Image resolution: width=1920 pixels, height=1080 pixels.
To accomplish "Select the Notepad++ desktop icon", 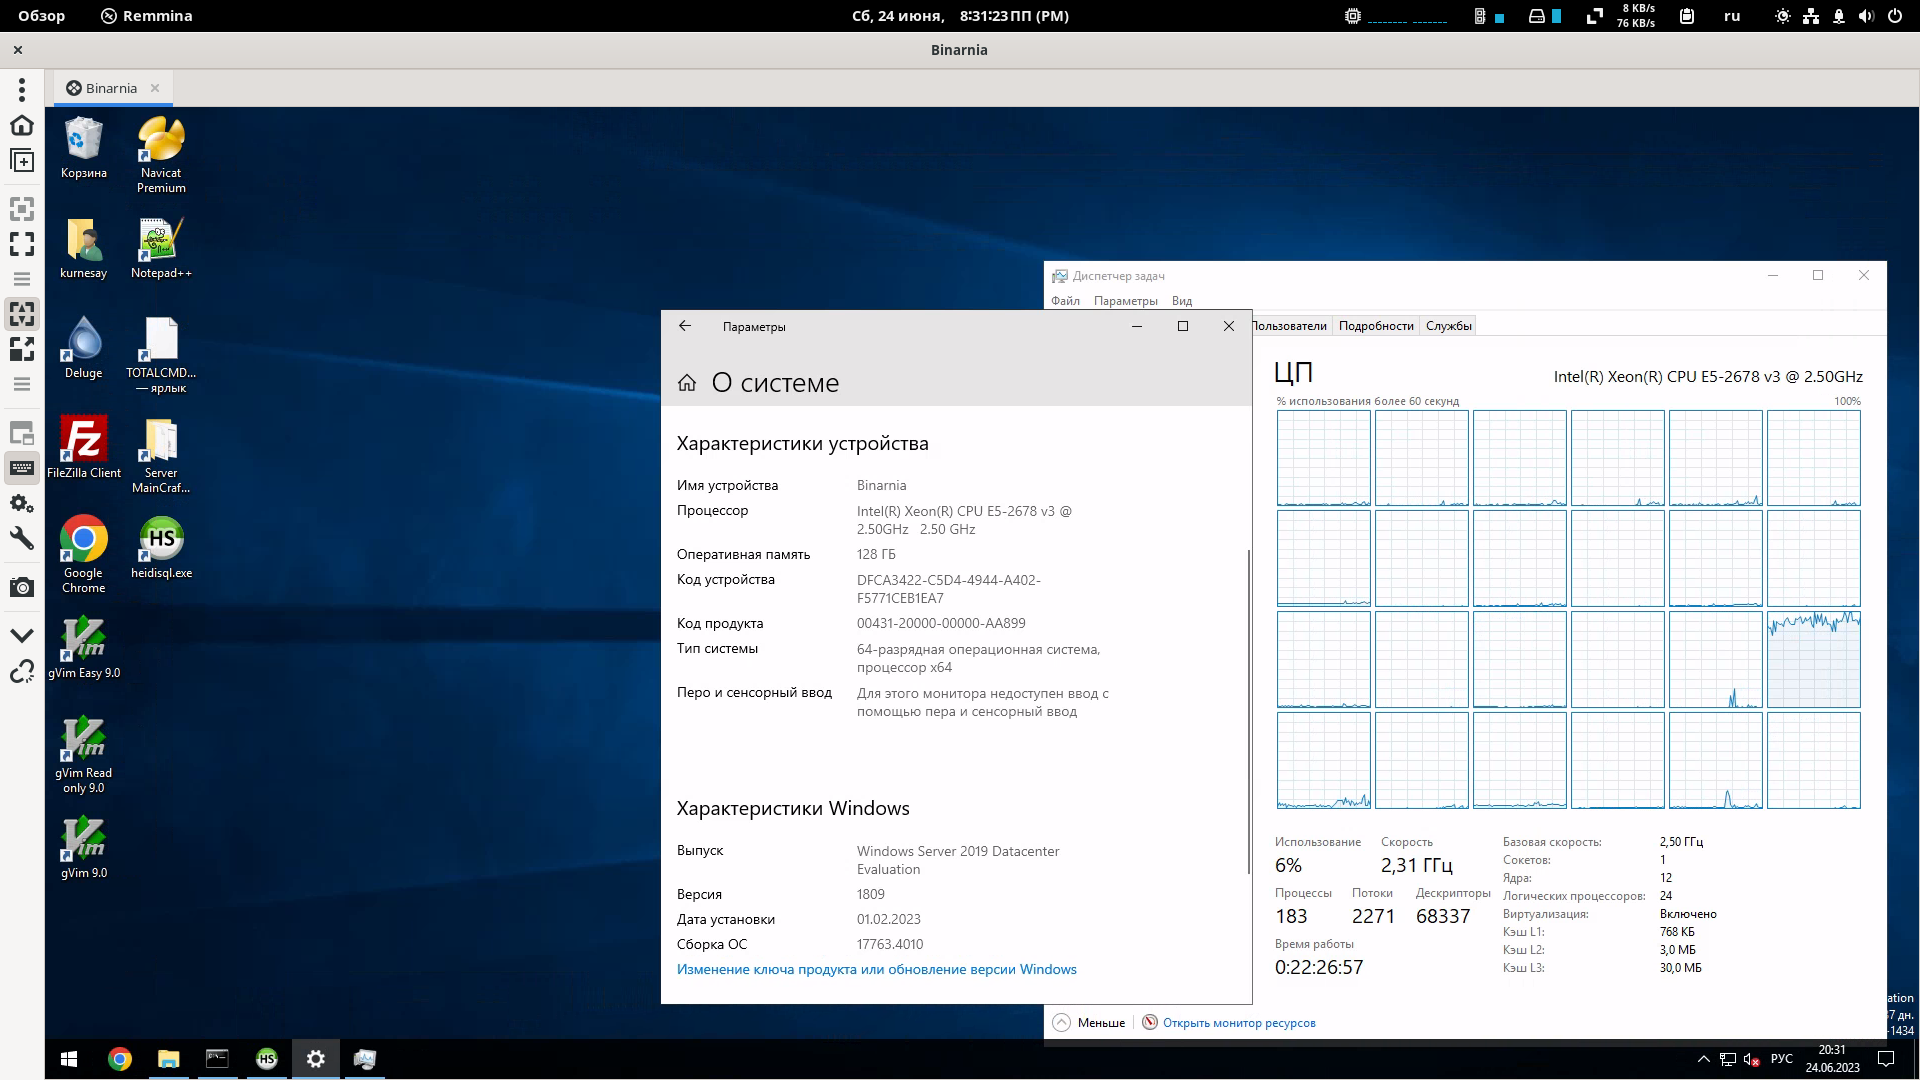I will [161, 248].
